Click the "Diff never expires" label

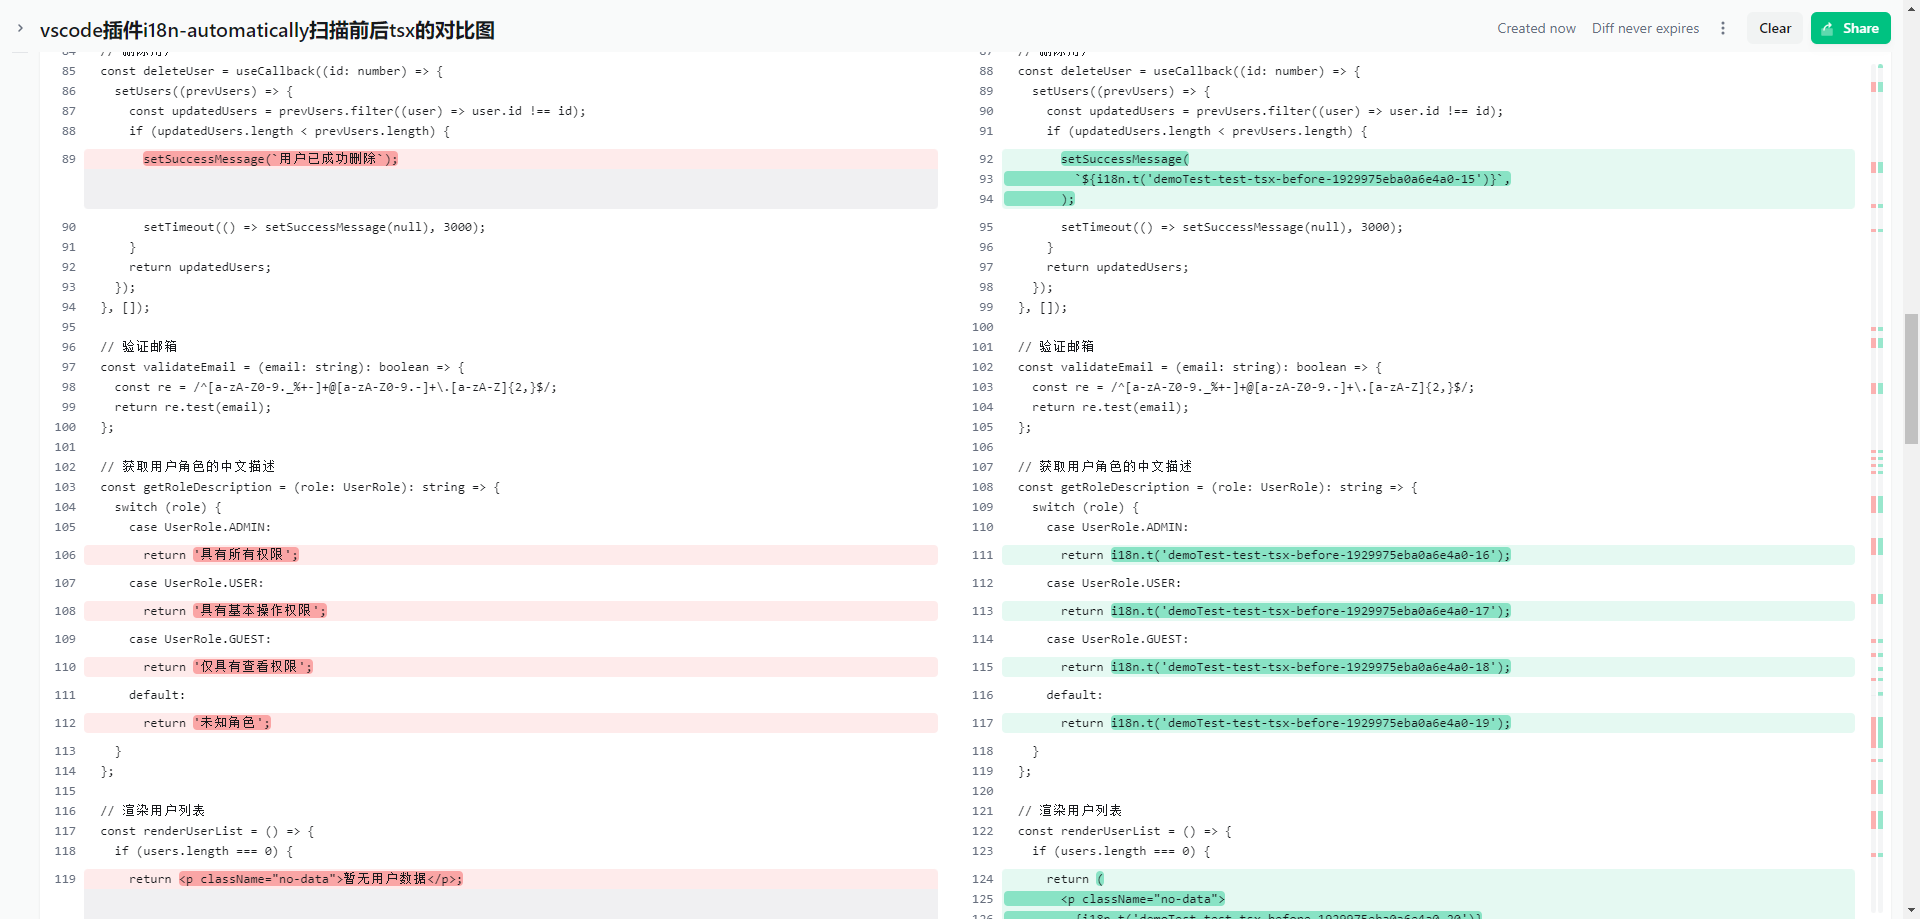click(1645, 29)
